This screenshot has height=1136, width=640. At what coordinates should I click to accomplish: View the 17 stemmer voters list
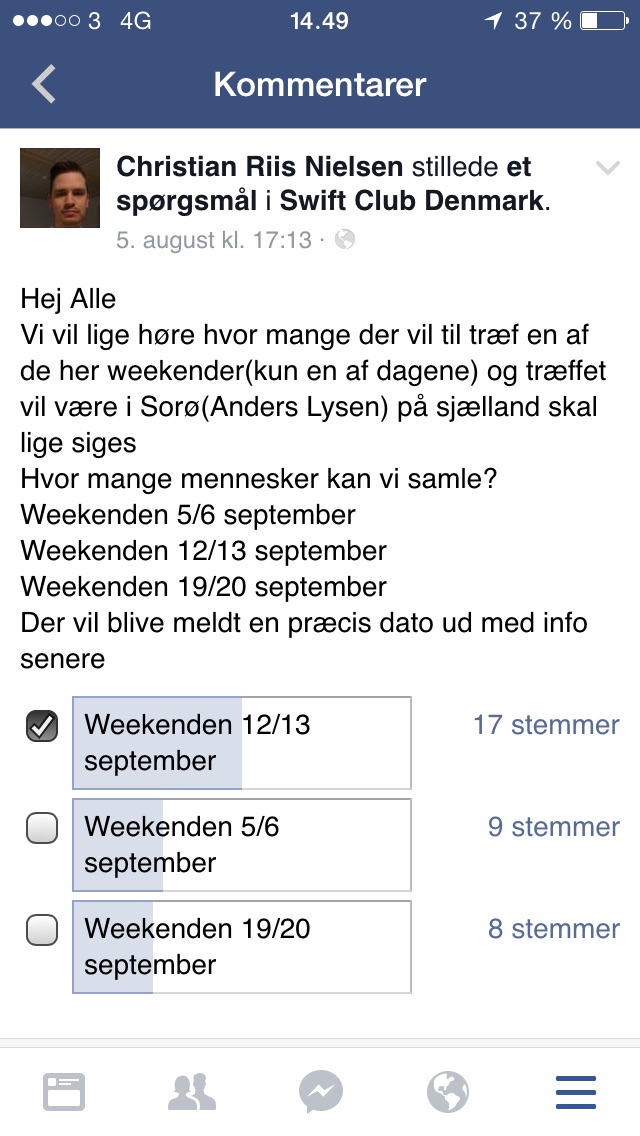click(546, 725)
